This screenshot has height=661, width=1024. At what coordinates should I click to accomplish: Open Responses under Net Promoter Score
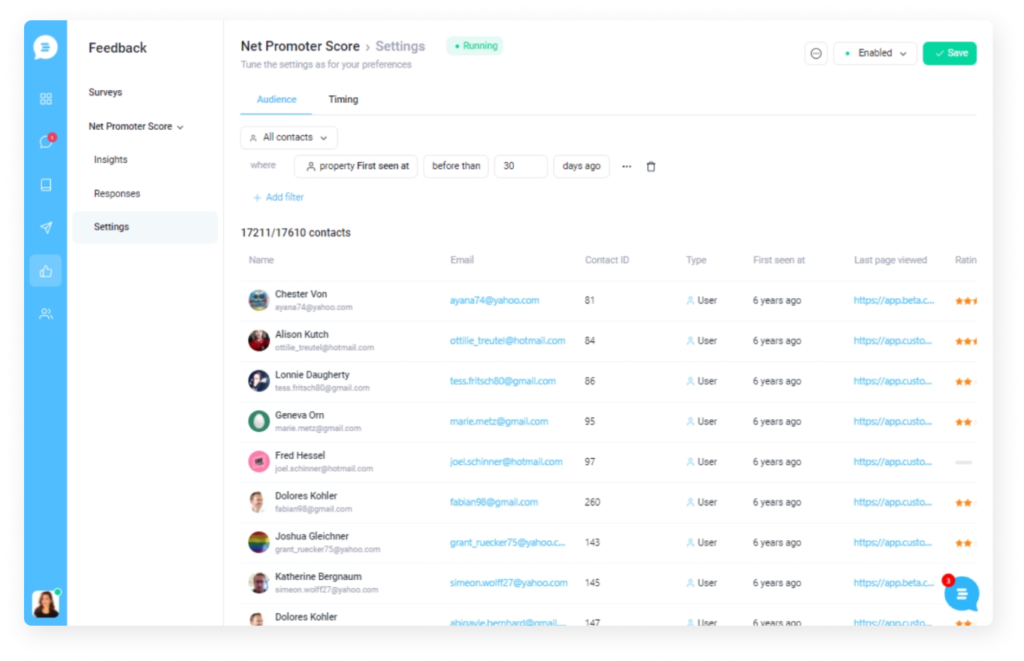point(117,194)
